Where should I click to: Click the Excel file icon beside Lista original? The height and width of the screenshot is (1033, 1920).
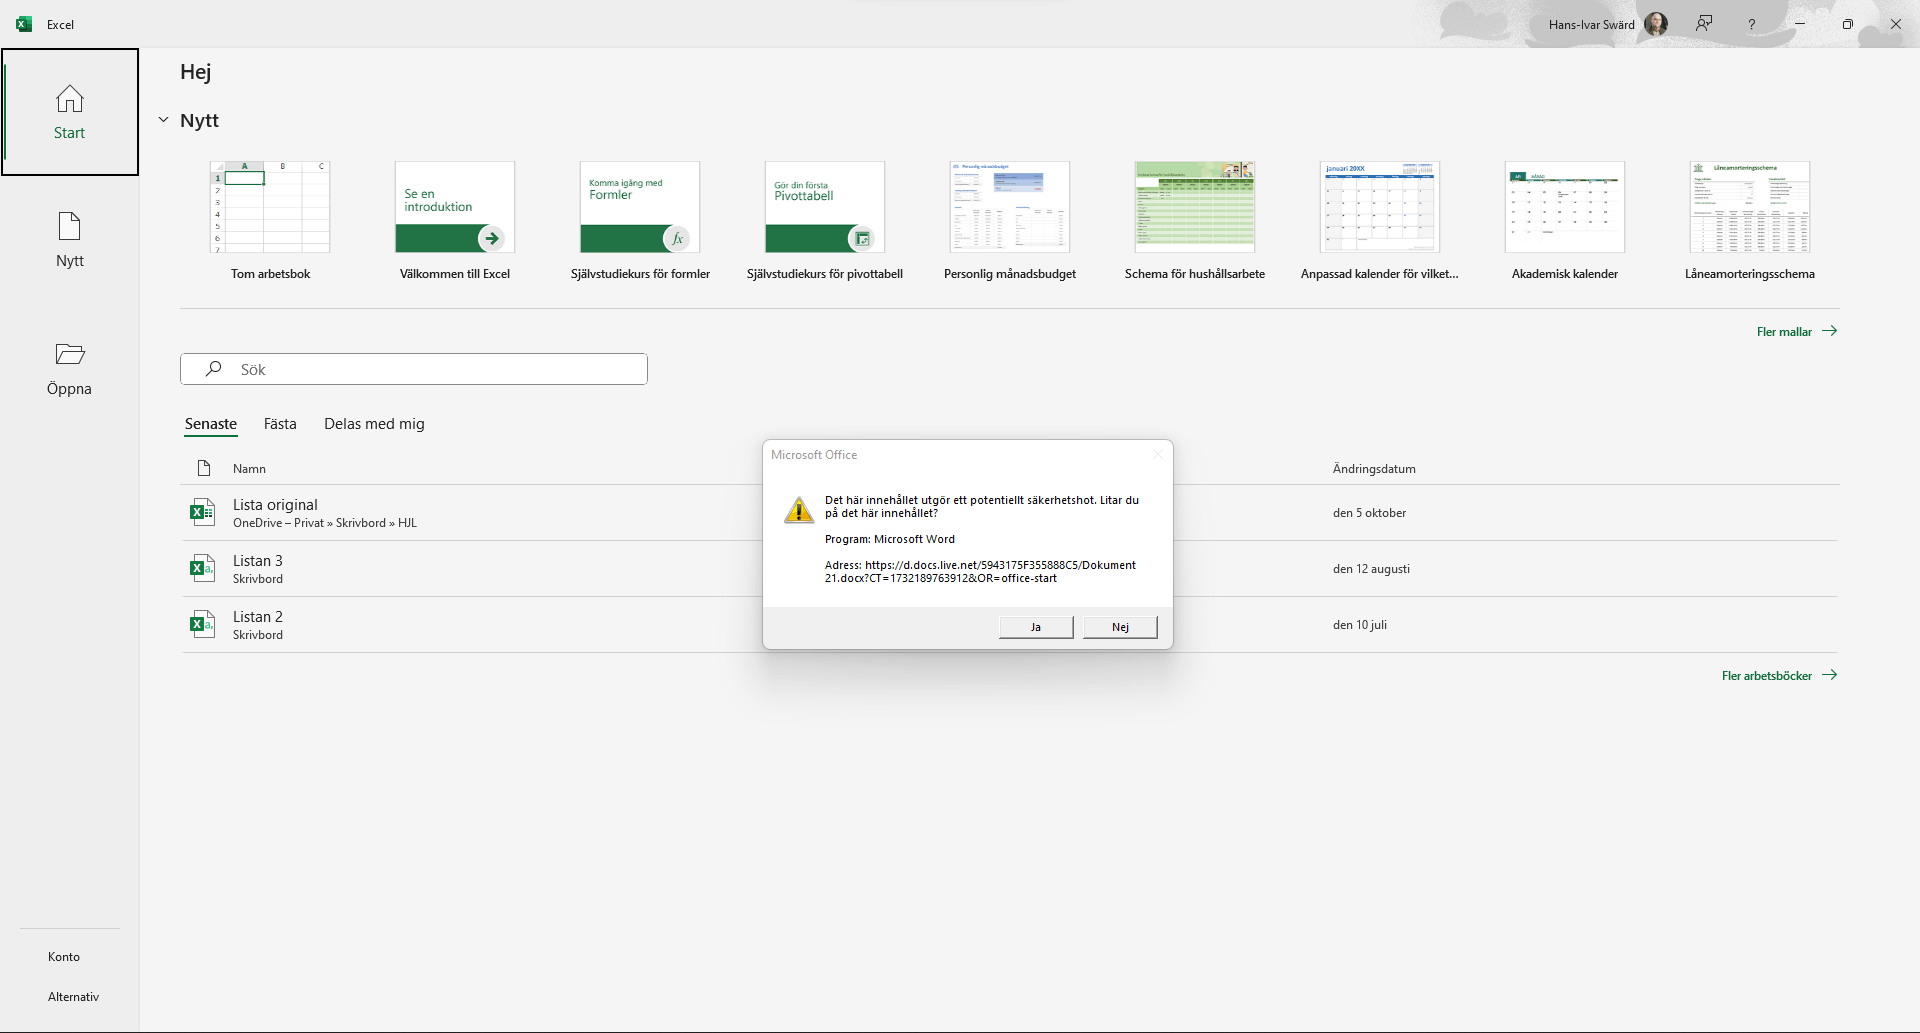[203, 513]
